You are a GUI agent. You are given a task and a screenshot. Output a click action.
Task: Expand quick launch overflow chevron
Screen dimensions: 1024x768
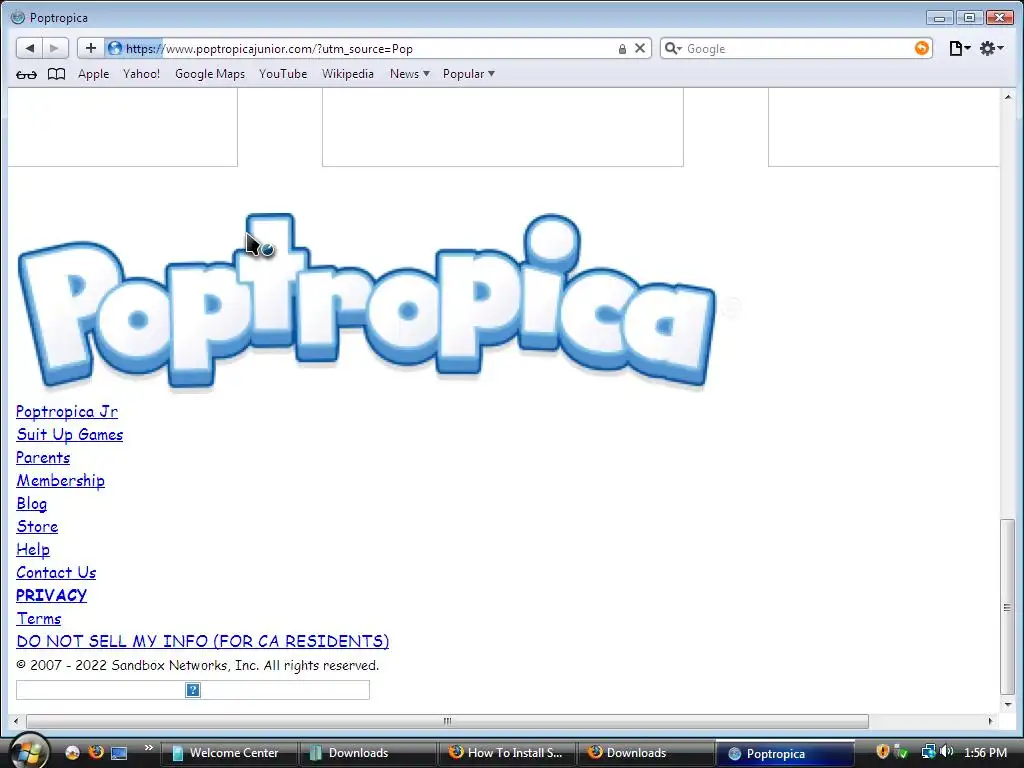click(x=148, y=748)
